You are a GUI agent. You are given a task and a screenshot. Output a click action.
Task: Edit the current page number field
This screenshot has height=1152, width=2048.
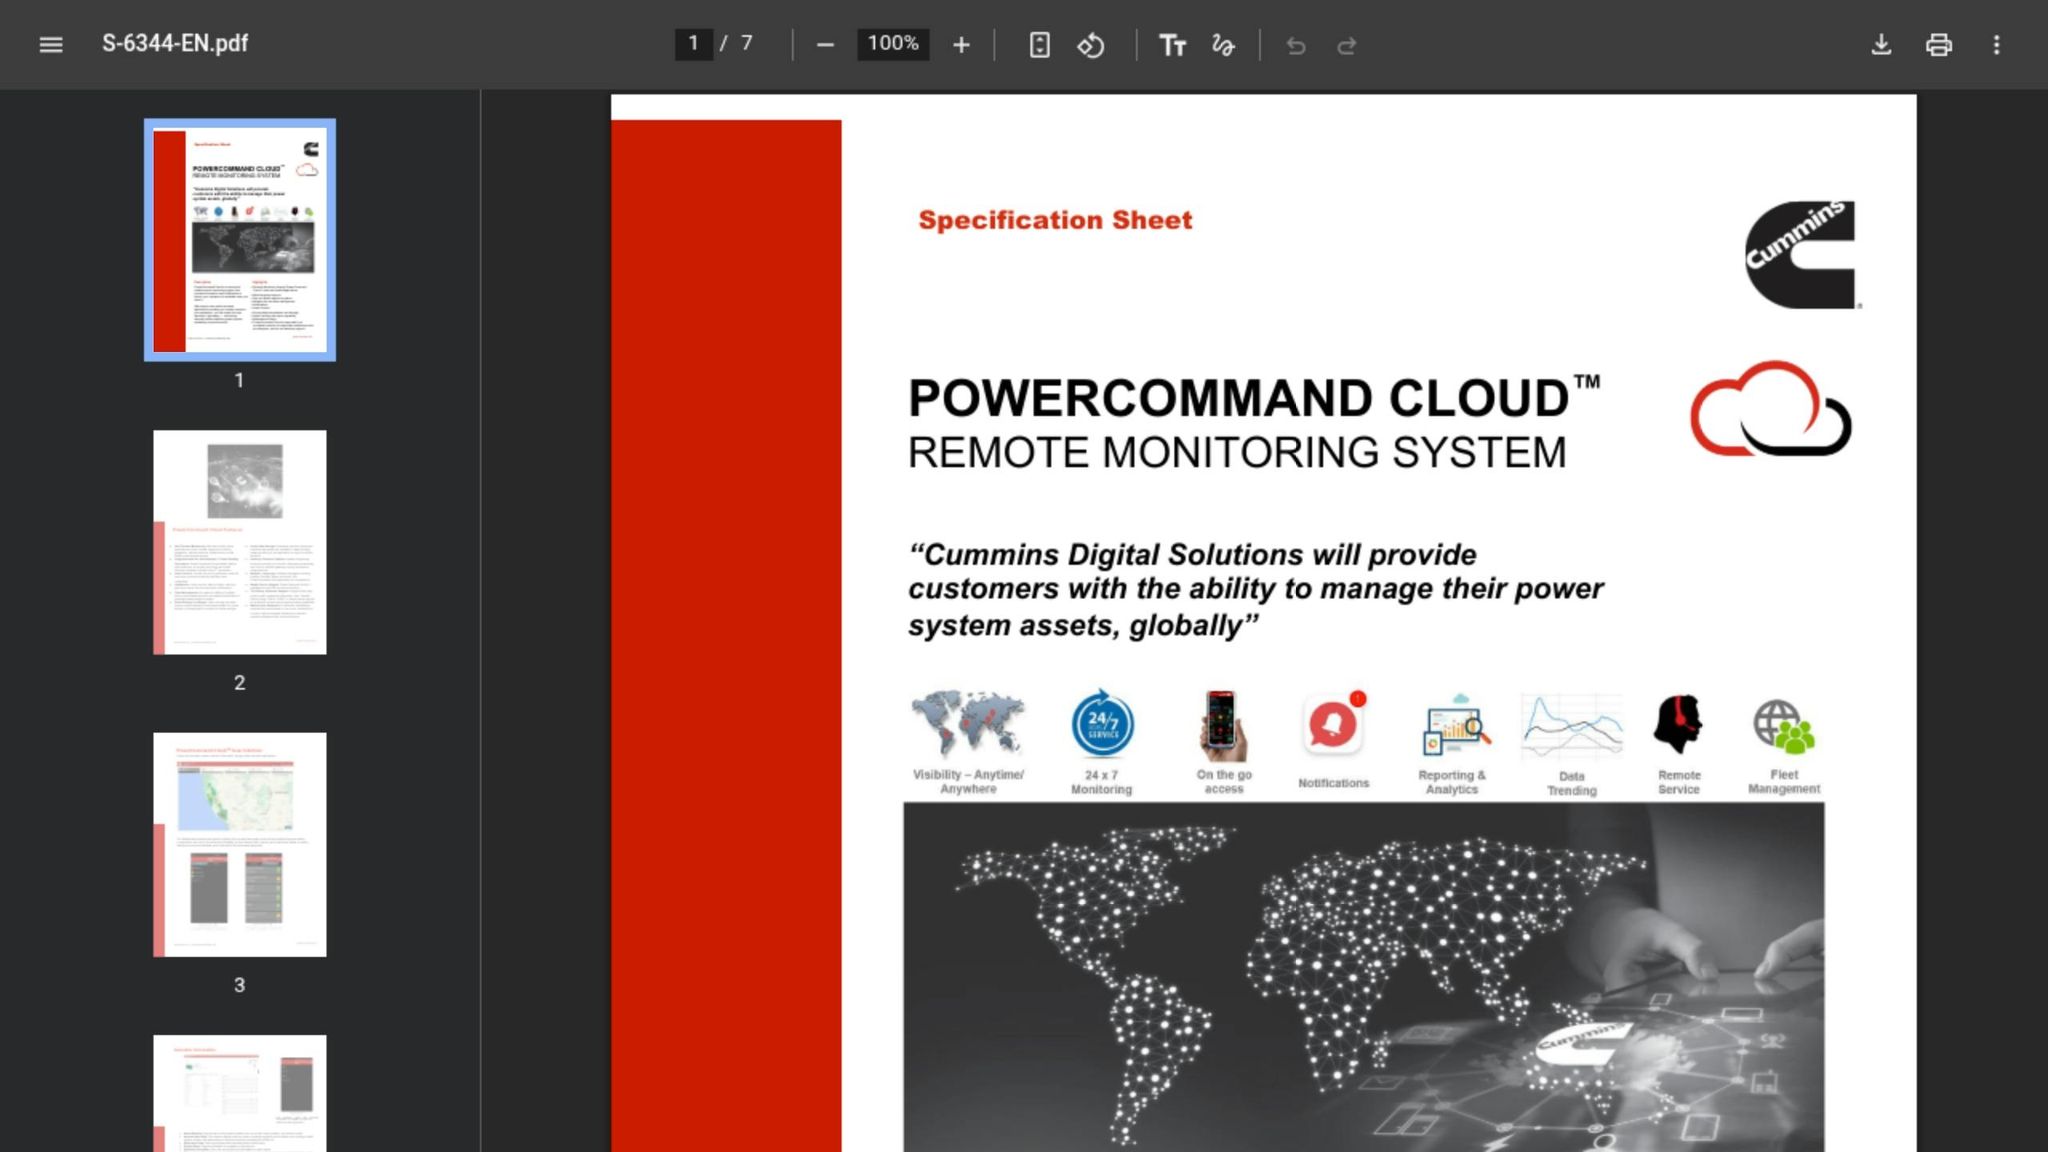693,43
